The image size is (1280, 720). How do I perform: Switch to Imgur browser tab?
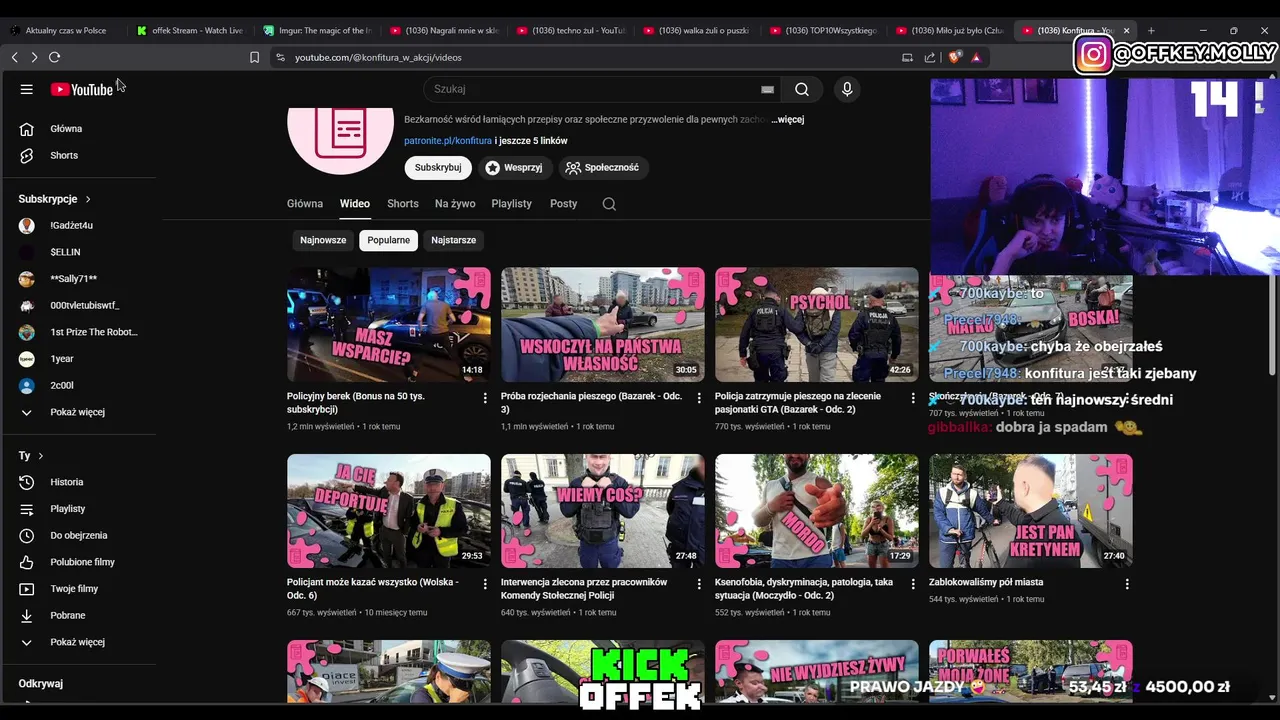coord(317,31)
